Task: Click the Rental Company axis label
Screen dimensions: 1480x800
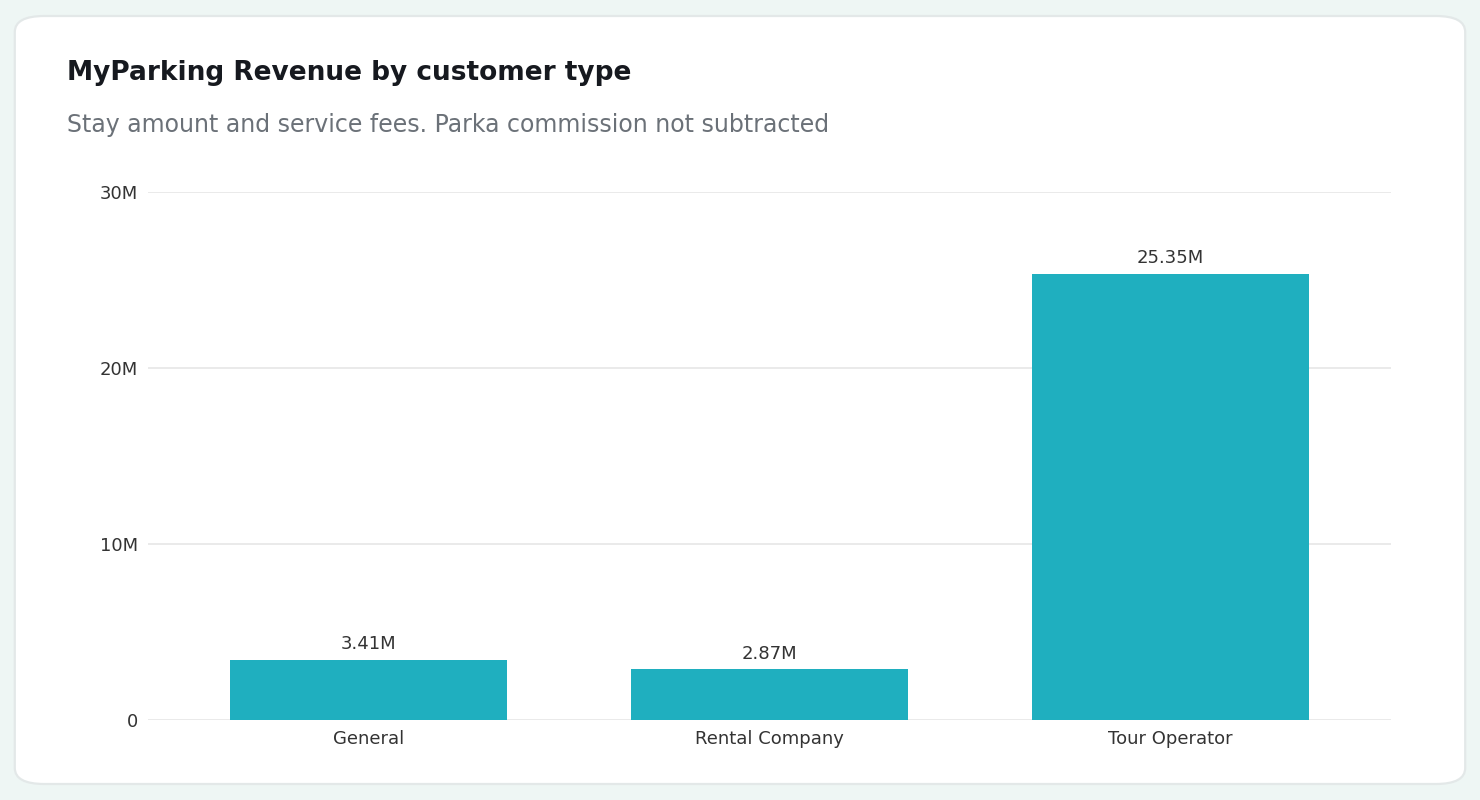Action: pyautogui.click(x=769, y=739)
